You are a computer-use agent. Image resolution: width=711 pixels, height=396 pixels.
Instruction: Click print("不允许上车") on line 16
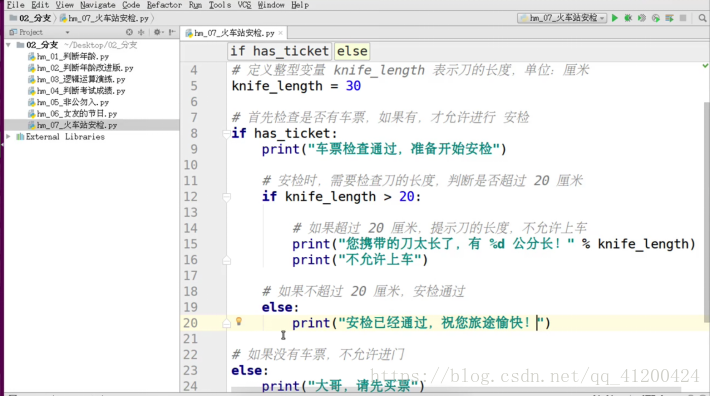pyautogui.click(x=360, y=259)
